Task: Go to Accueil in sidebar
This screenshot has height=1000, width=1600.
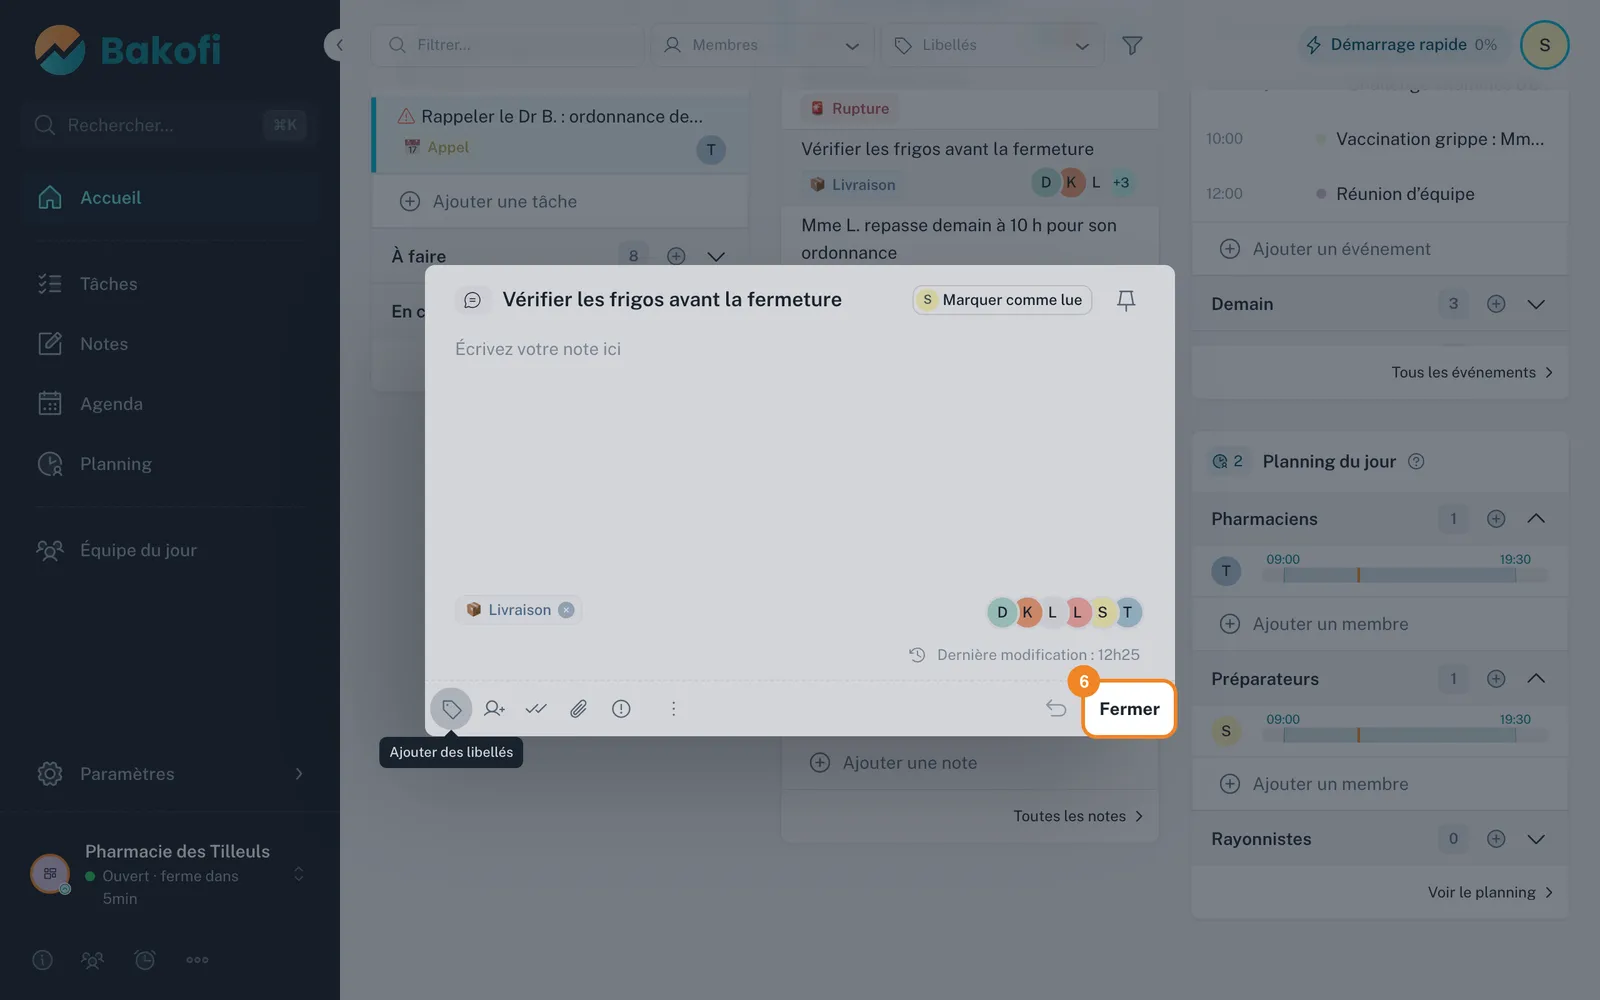Action: (x=170, y=198)
